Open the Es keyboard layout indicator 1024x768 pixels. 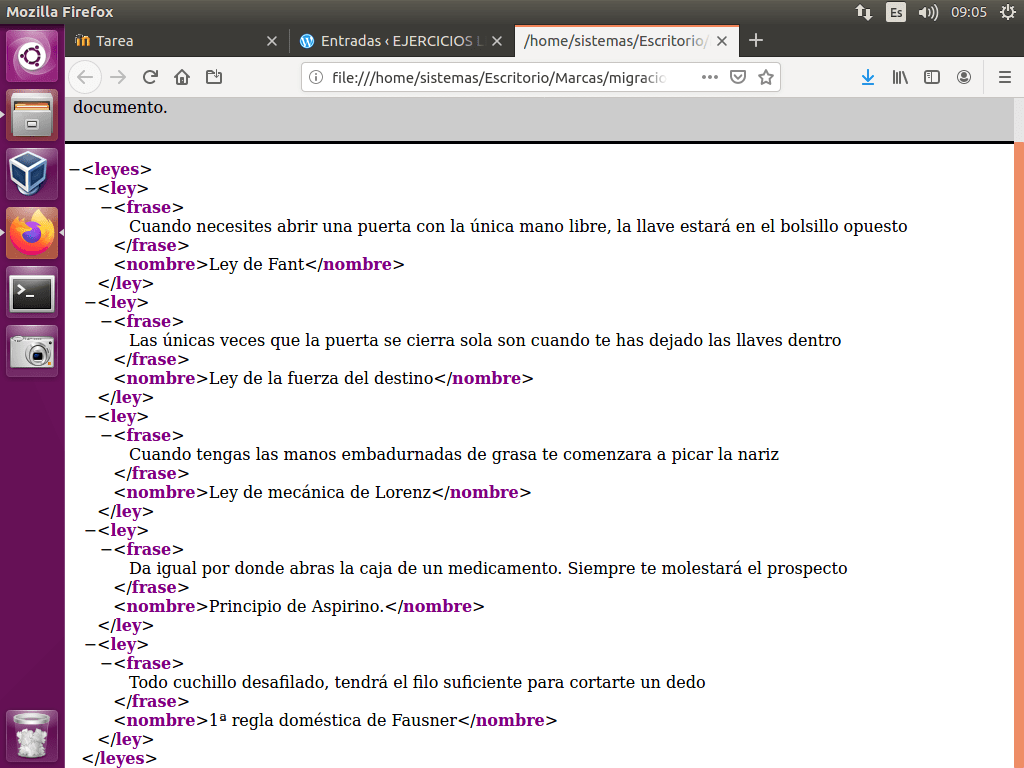[x=896, y=12]
